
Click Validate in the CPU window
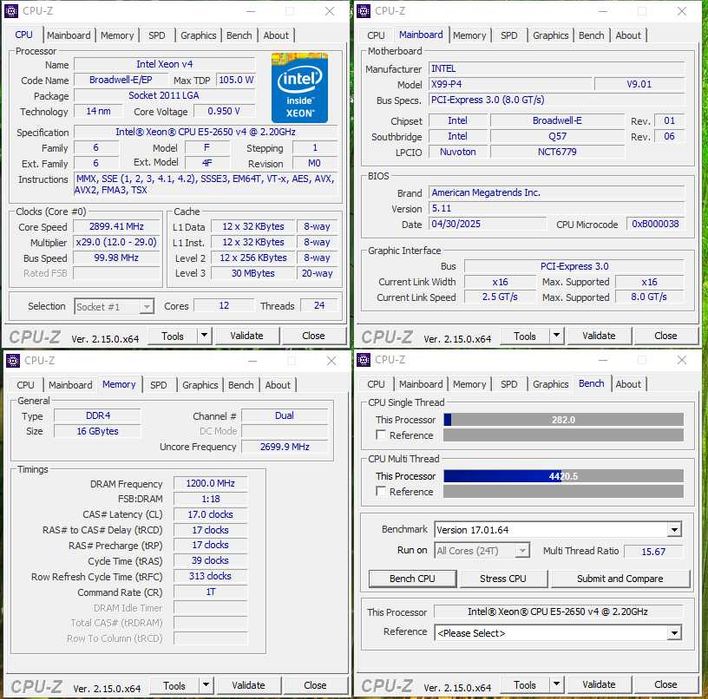pos(247,336)
